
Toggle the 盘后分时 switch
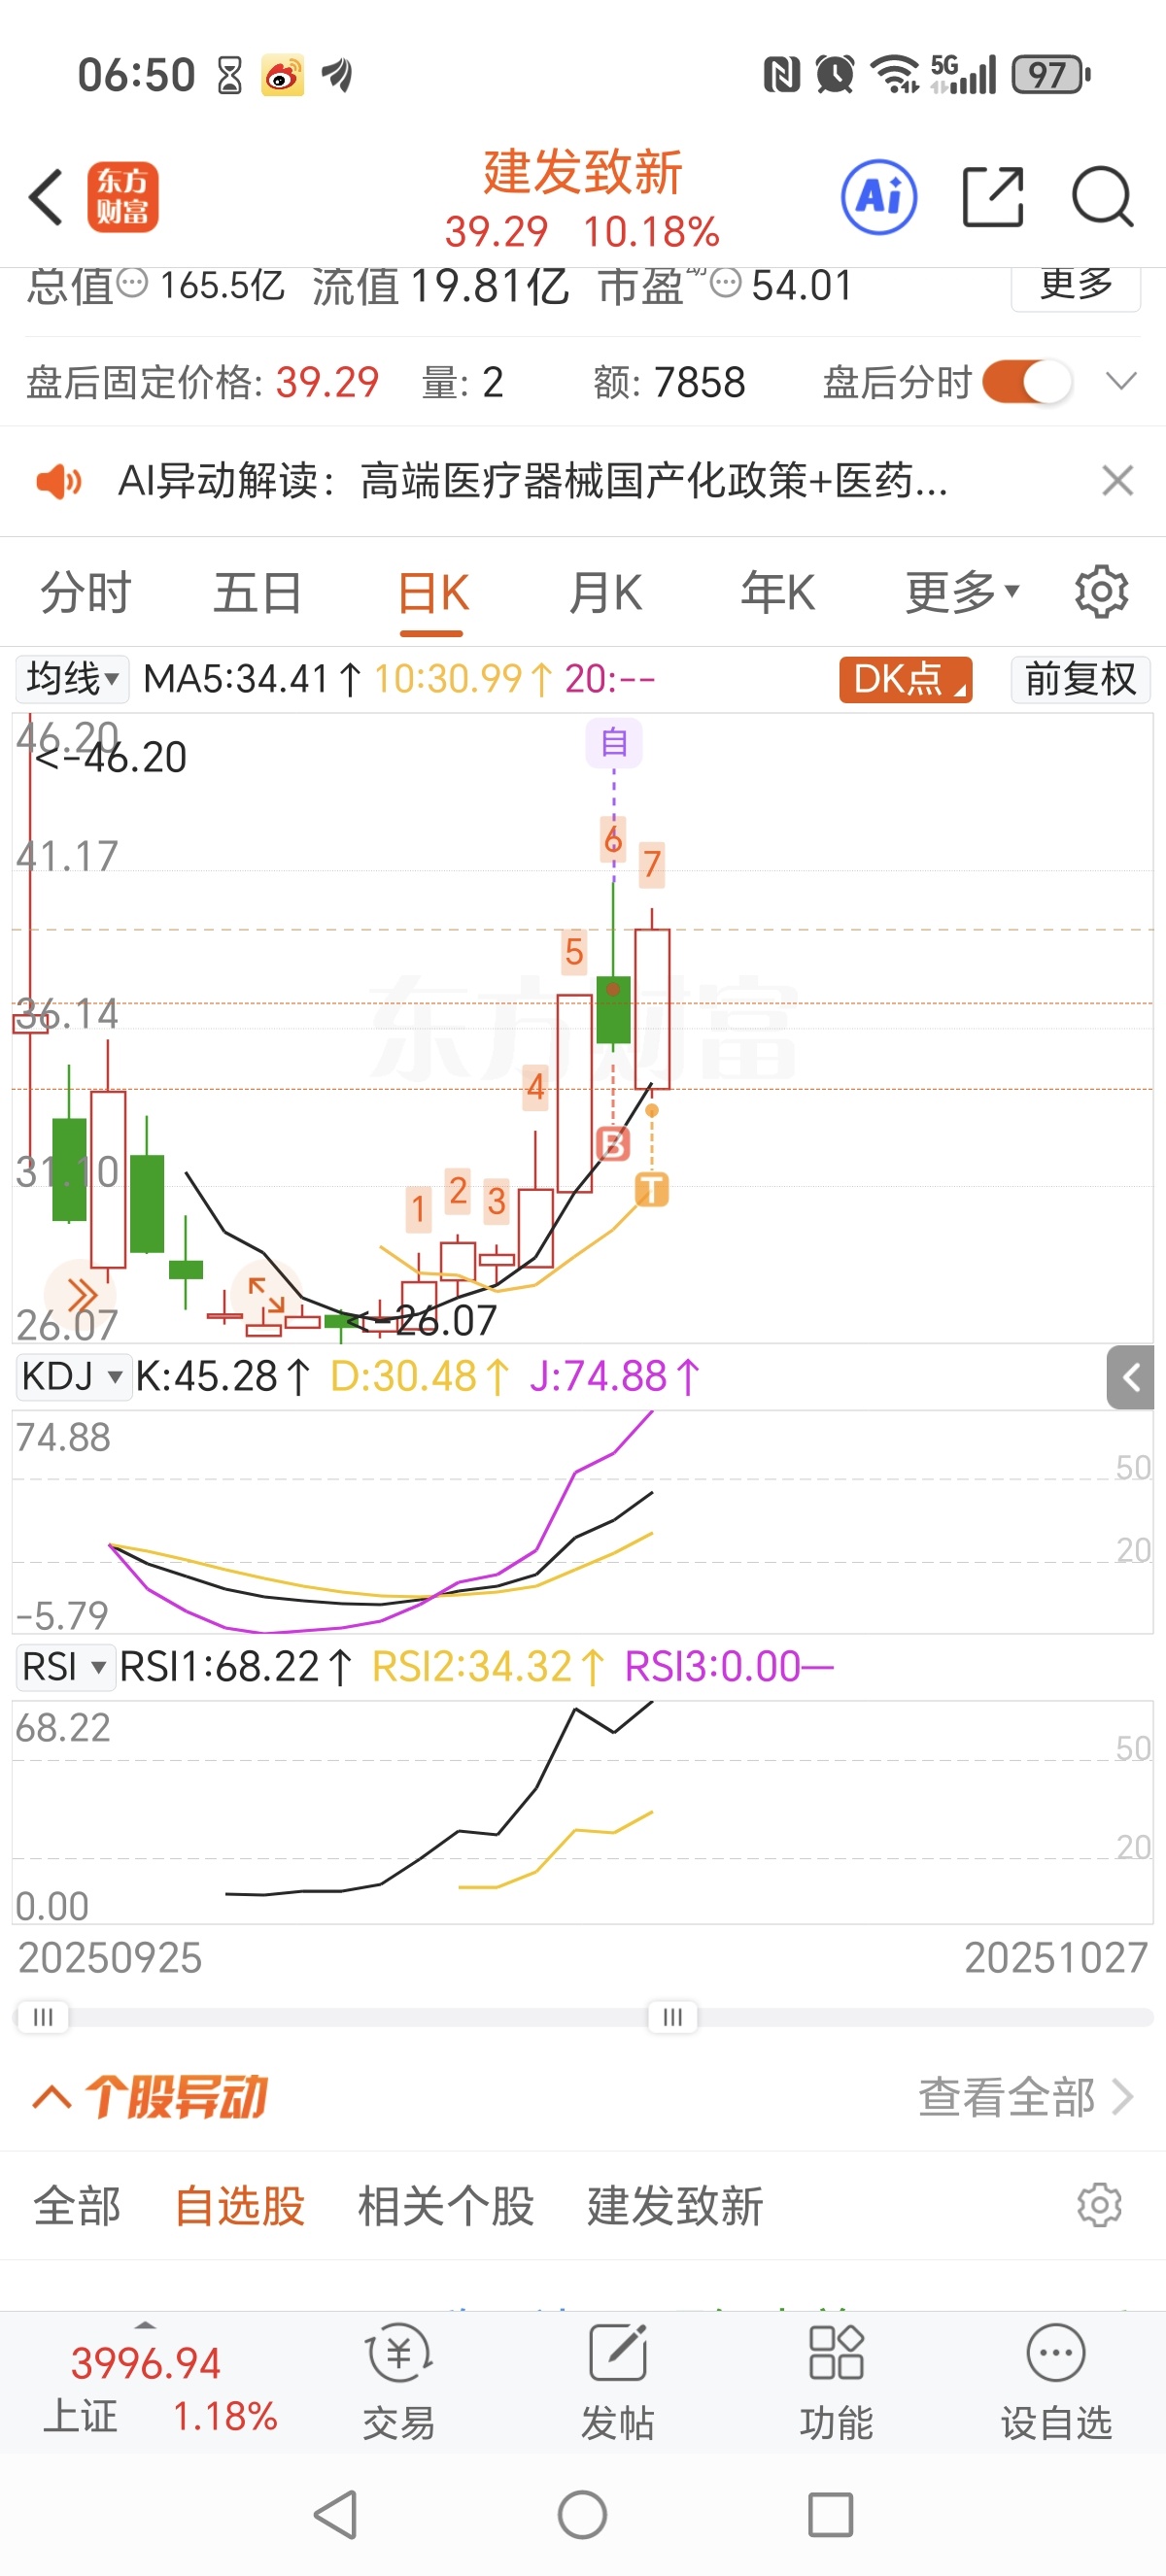tap(1027, 382)
